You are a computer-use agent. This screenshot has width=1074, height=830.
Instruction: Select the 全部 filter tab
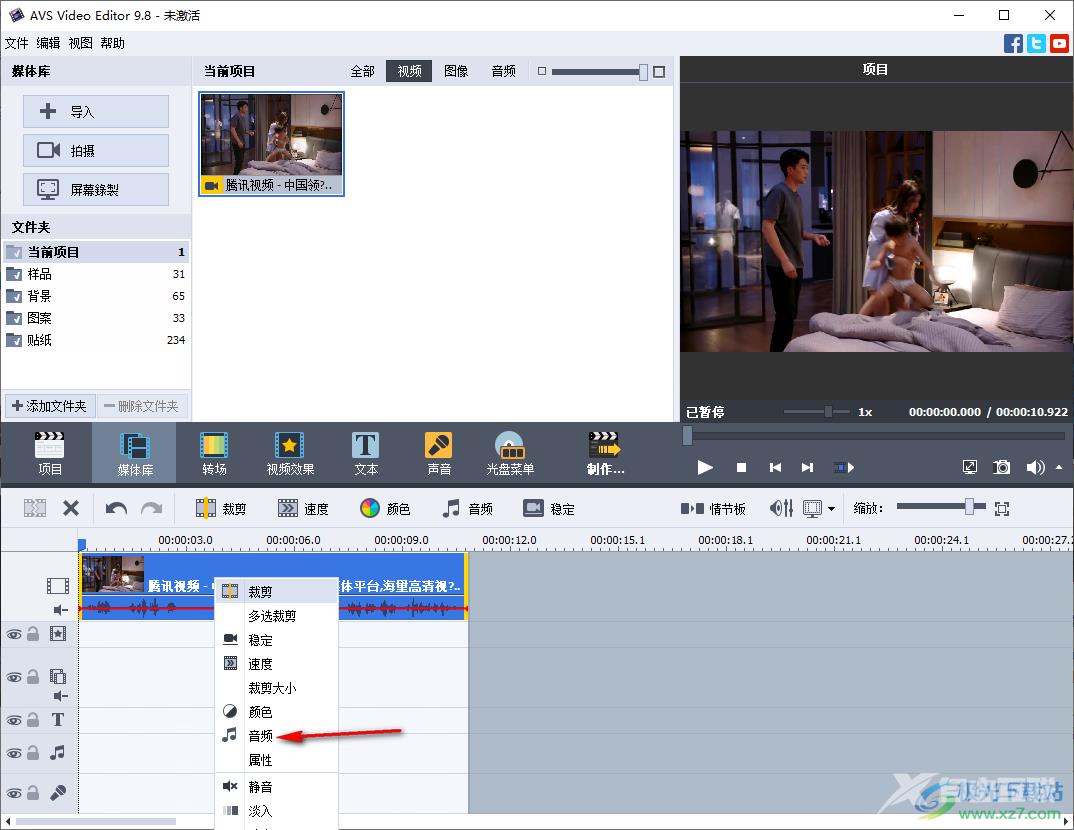tap(362, 71)
